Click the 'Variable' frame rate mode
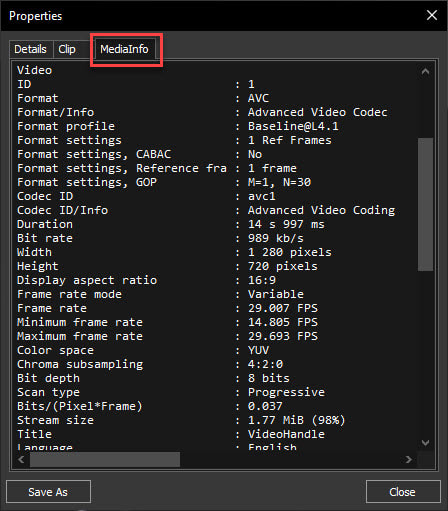This screenshot has width=448, height=511. click(x=276, y=294)
